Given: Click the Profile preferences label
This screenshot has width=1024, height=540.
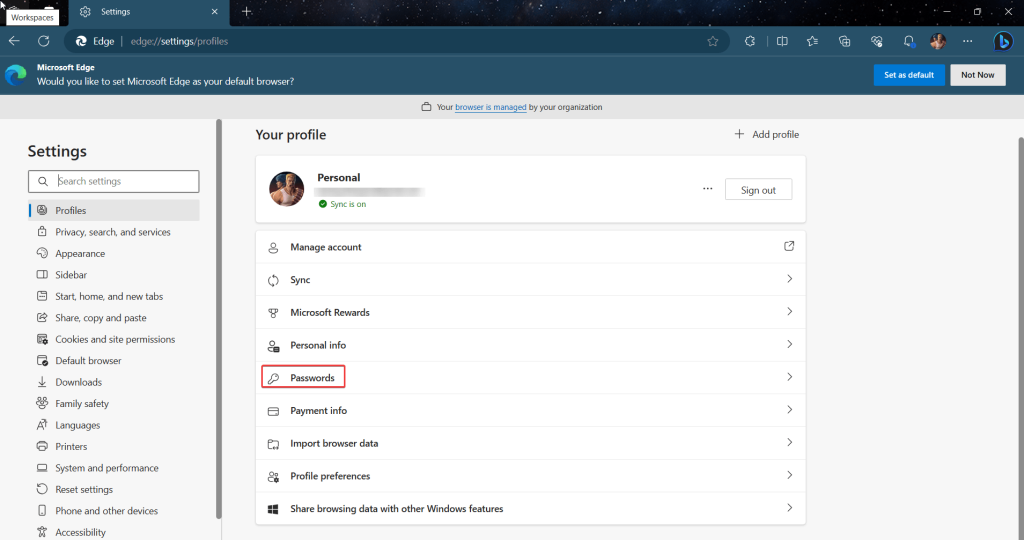Looking at the screenshot, I should [x=330, y=476].
